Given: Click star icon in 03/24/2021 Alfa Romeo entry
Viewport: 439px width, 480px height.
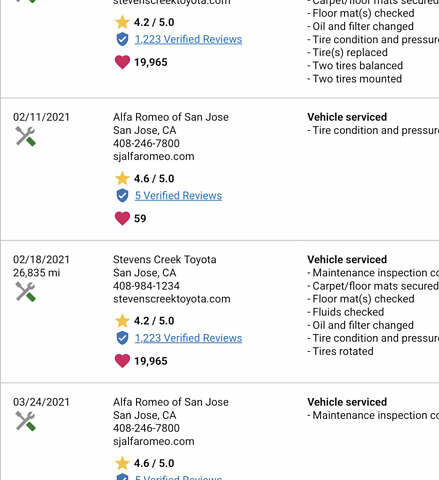Looking at the screenshot, I should pyautogui.click(x=122, y=463).
